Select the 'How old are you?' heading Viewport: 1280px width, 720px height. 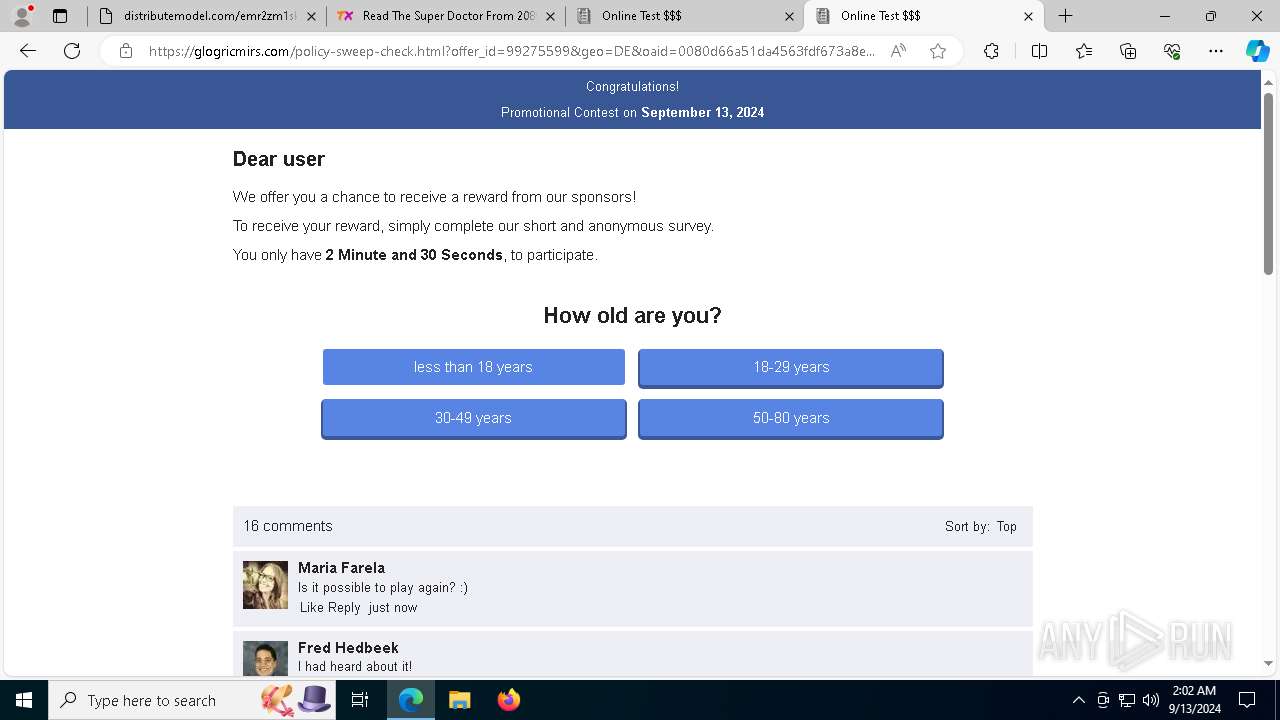tap(632, 315)
